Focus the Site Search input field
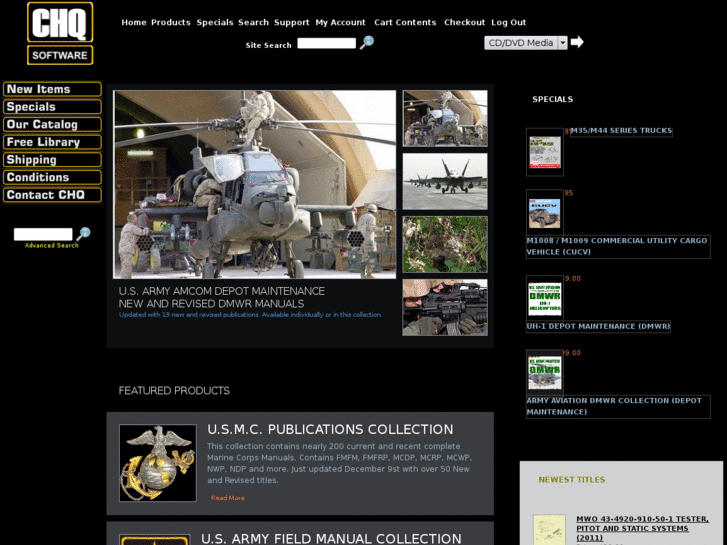727x545 pixels. click(x=326, y=43)
